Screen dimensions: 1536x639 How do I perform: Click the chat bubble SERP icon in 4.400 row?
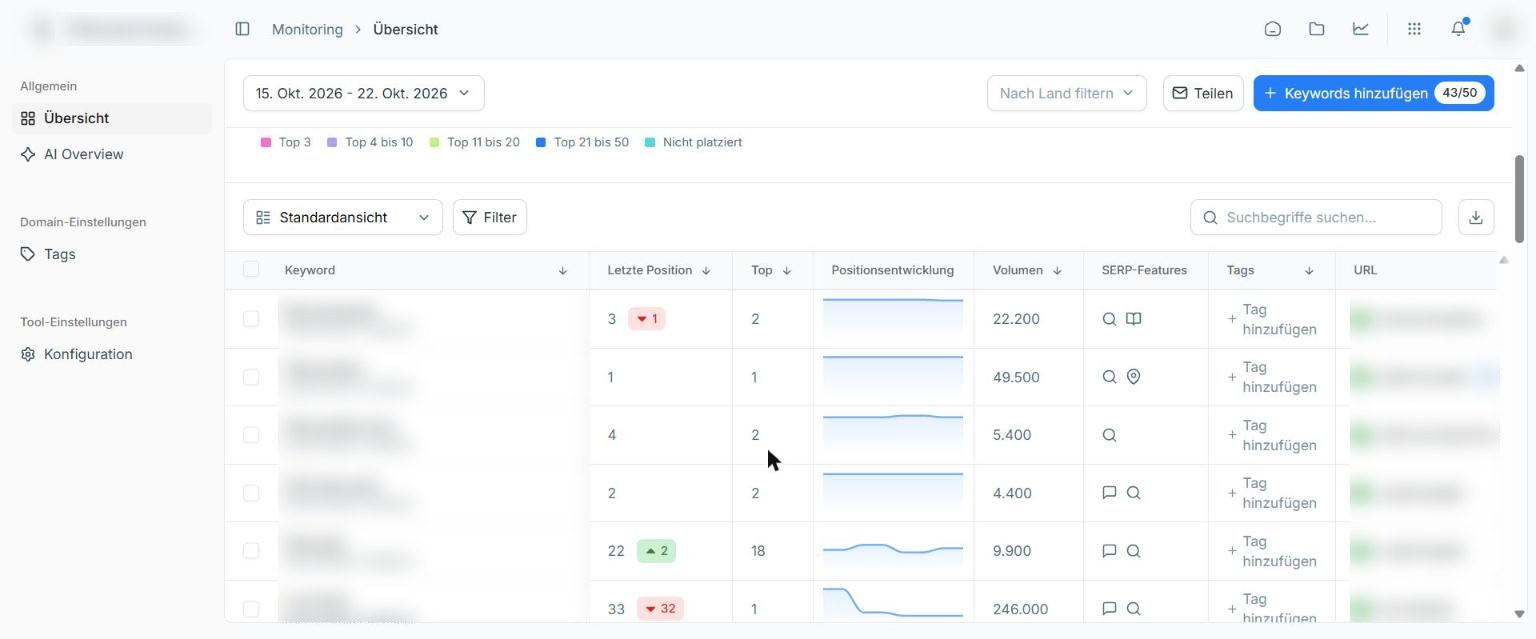point(1109,493)
